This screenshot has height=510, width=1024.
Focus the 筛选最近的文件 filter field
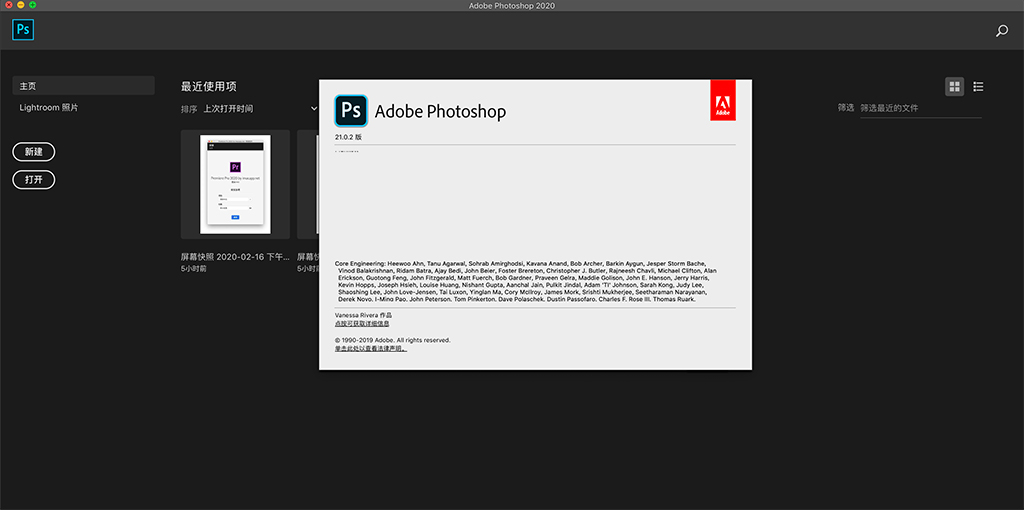tap(920, 108)
